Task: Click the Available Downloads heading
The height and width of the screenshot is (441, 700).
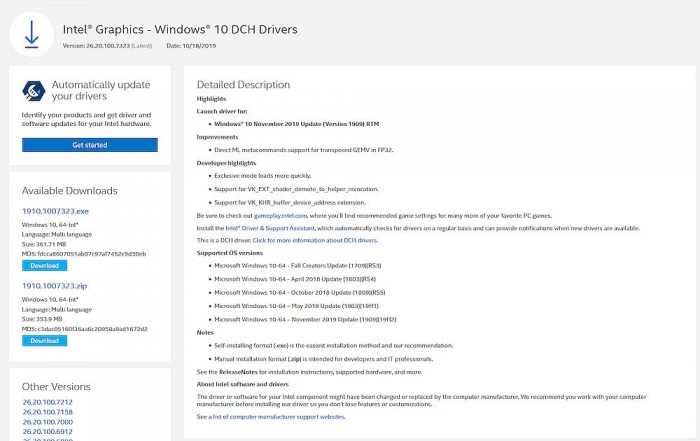Action: tap(70, 191)
